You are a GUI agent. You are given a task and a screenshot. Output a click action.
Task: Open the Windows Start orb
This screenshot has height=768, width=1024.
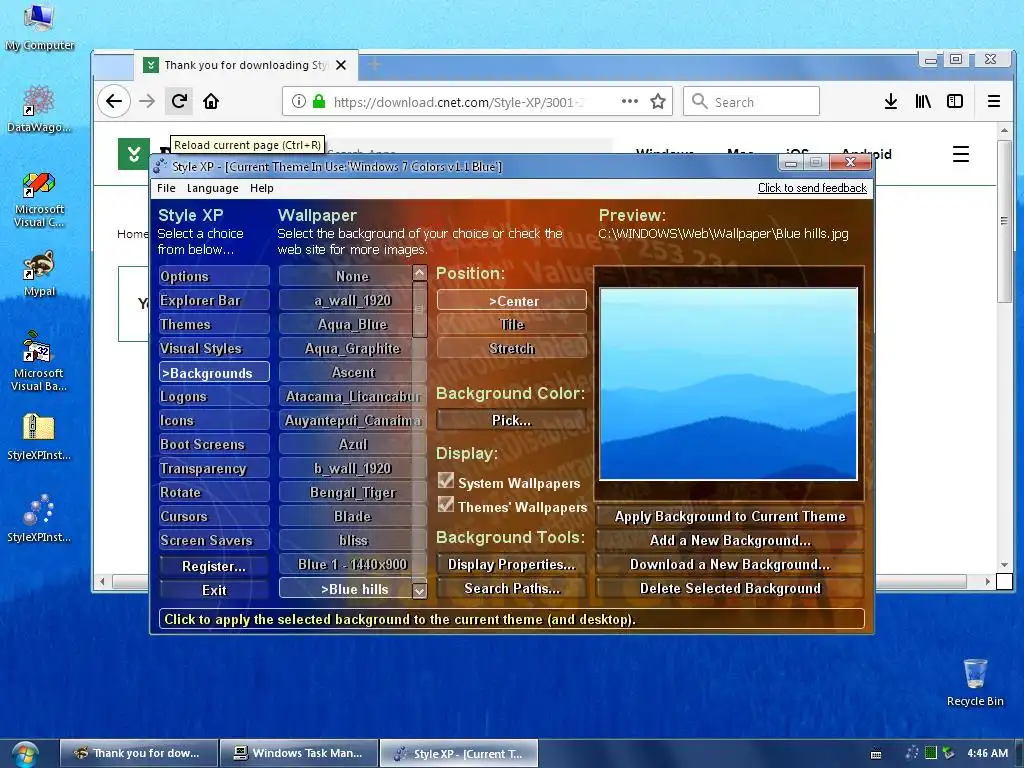[x=24, y=754]
